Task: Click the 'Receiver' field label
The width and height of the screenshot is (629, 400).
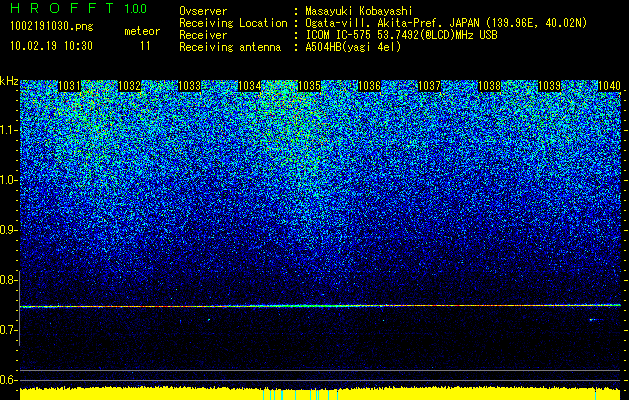Action: 203,35
